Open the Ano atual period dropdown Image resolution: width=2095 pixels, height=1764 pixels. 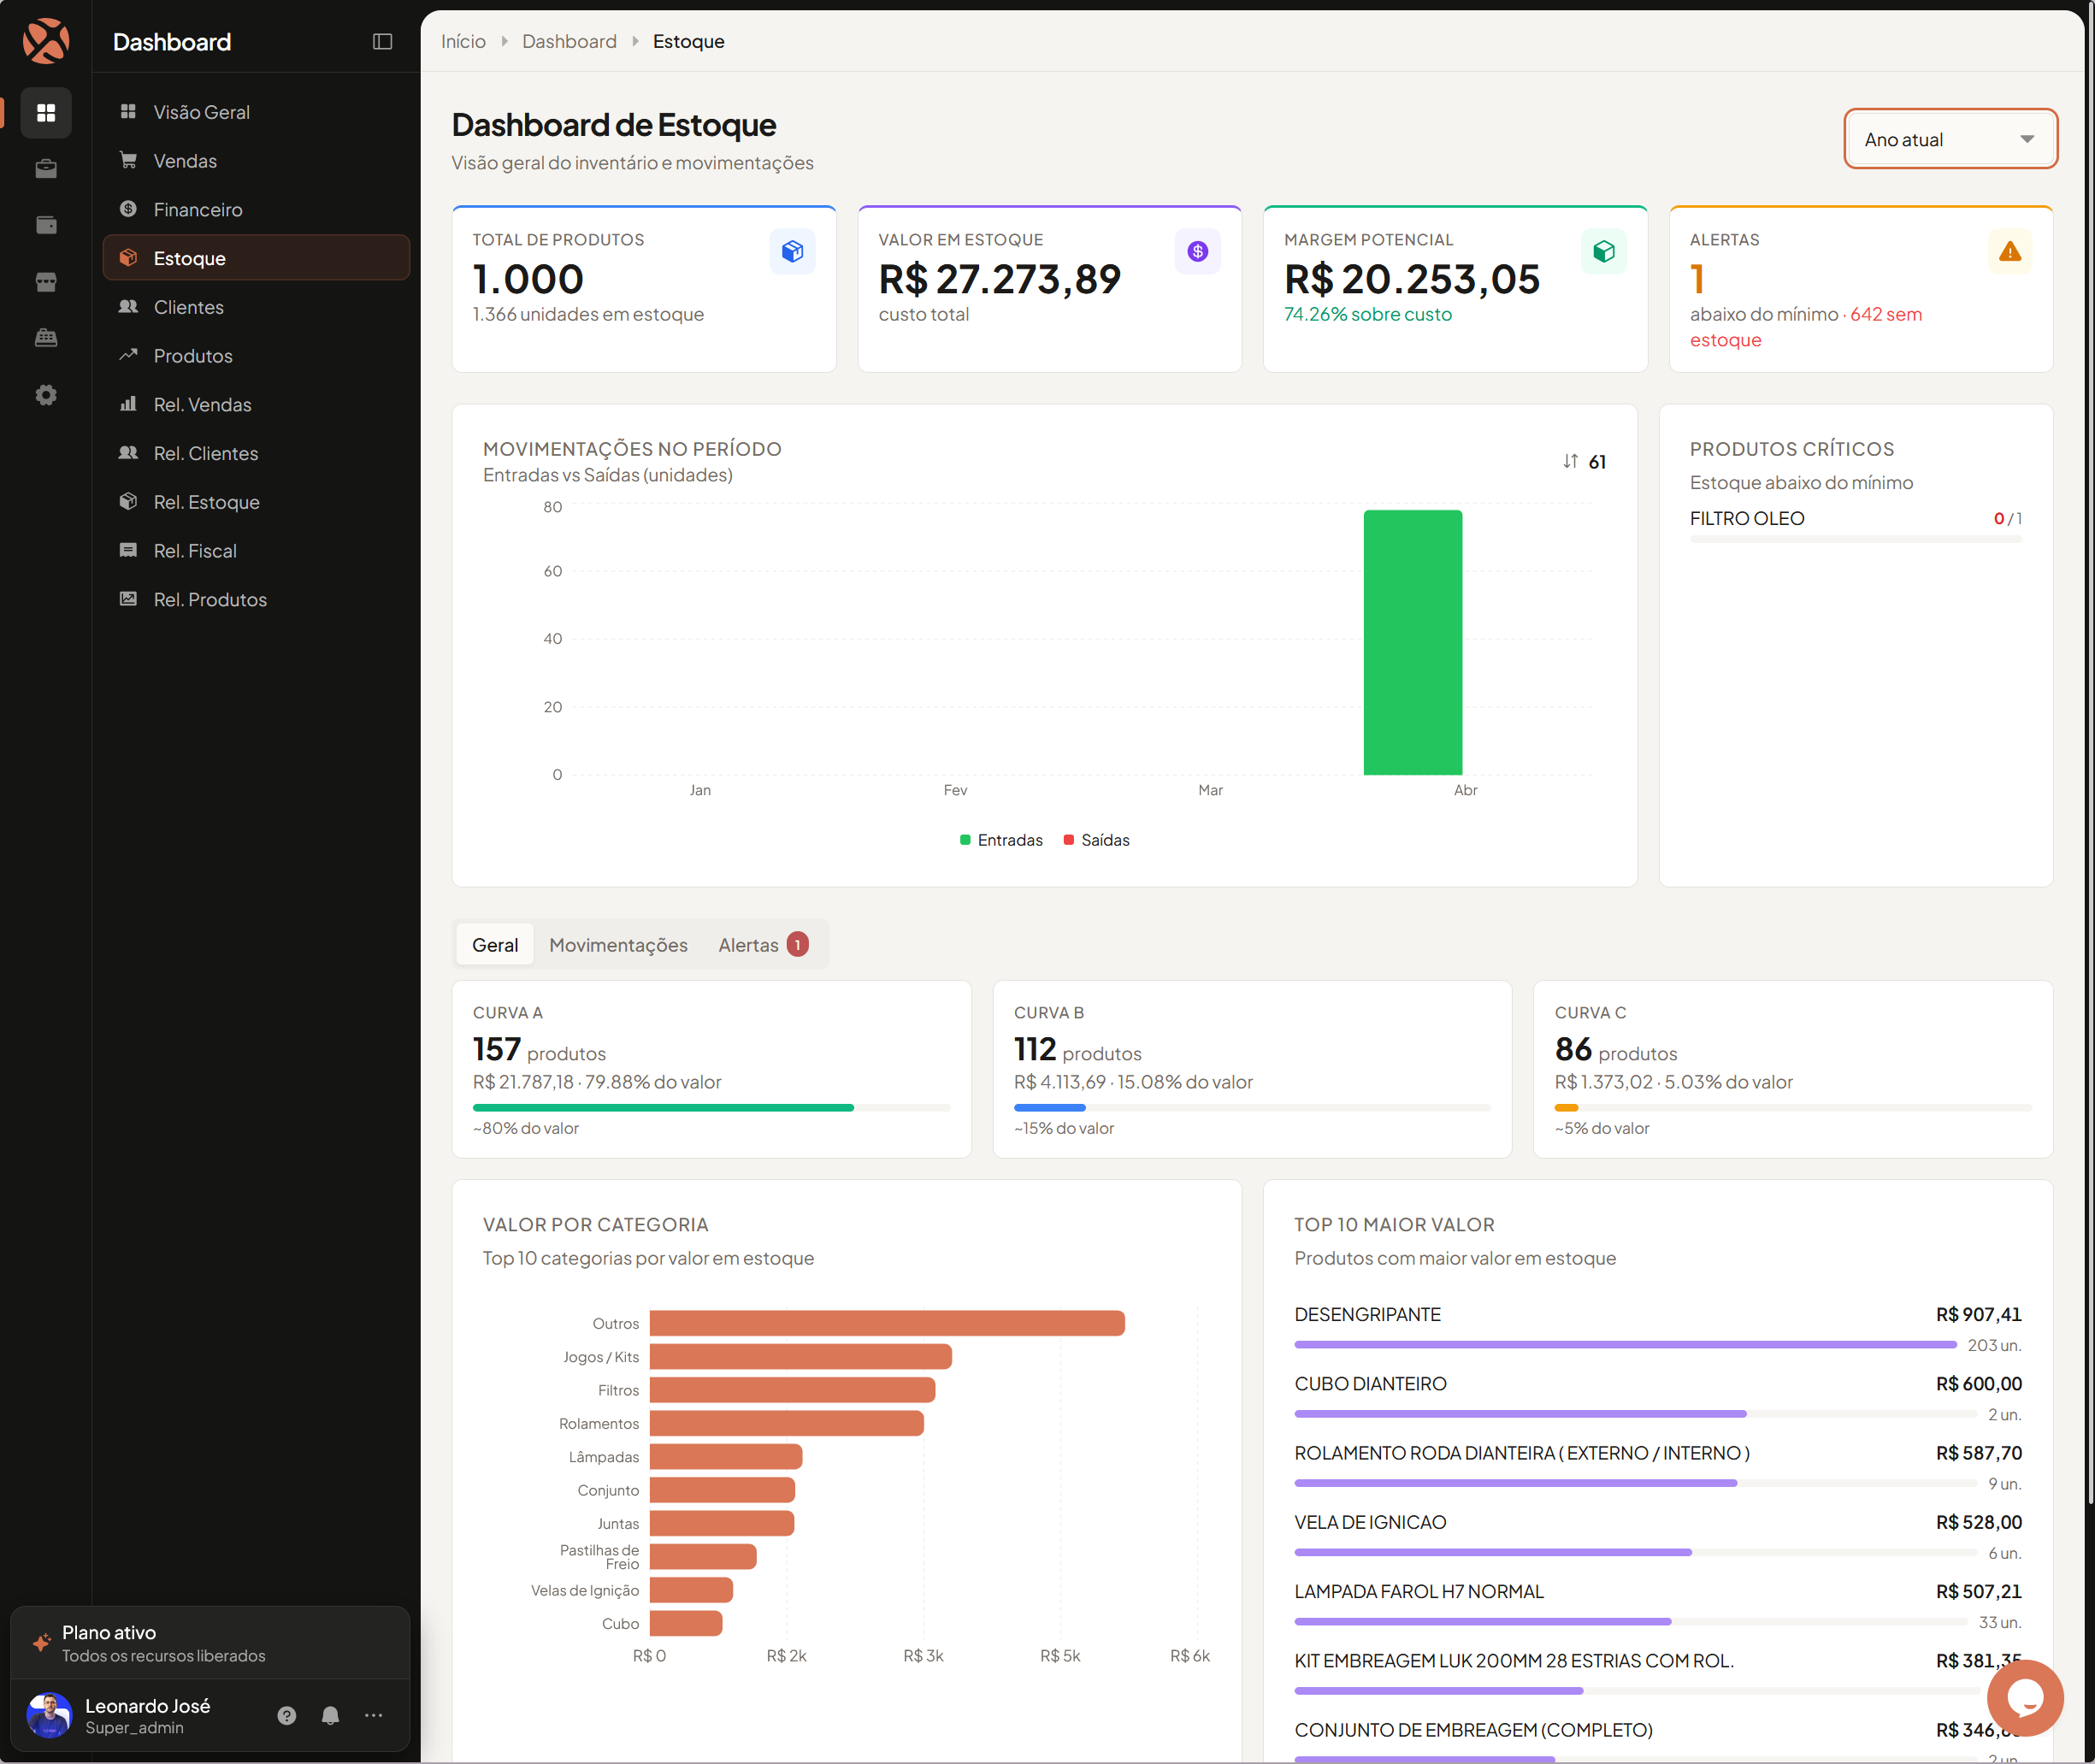[1949, 139]
